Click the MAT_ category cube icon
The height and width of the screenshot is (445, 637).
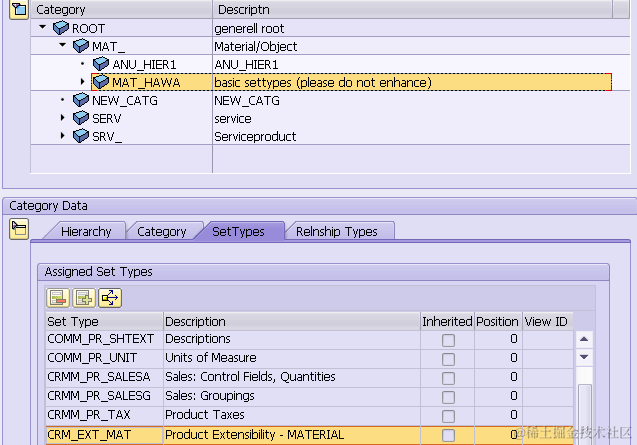[81, 46]
